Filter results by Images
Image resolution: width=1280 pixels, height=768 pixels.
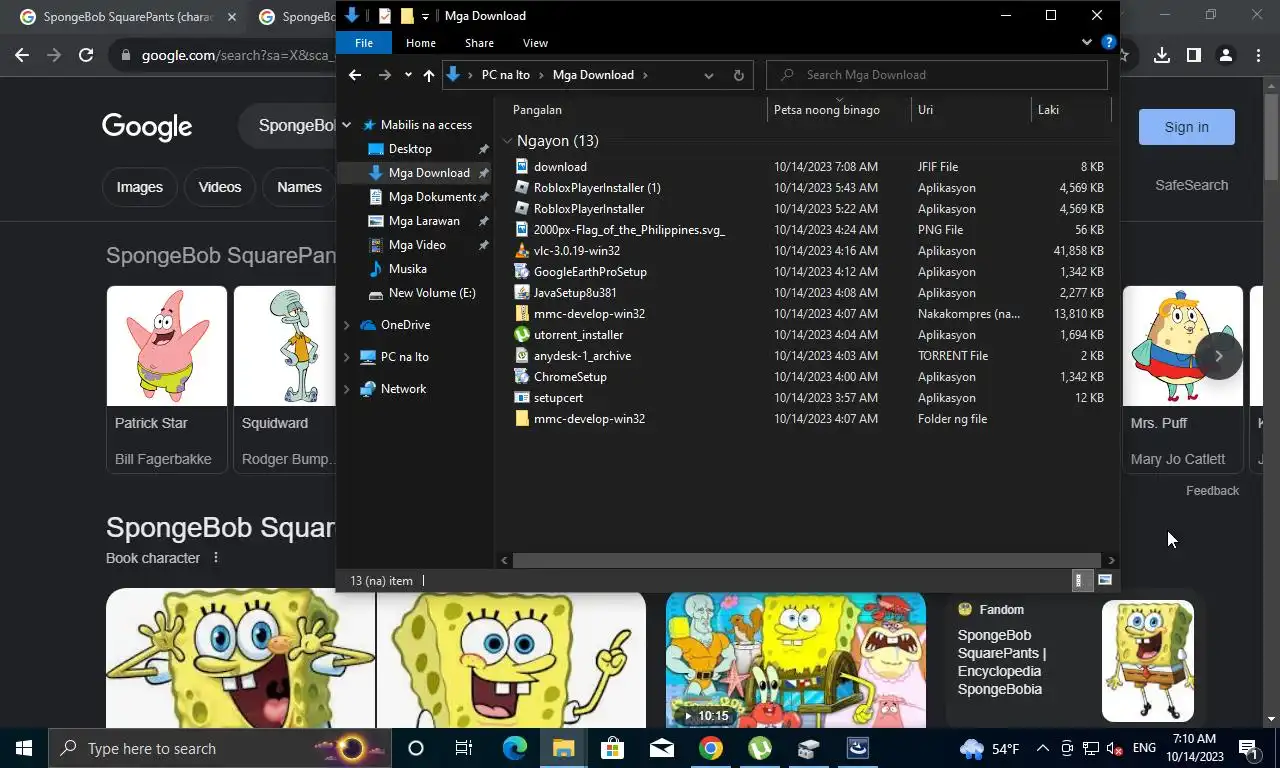pyautogui.click(x=140, y=187)
